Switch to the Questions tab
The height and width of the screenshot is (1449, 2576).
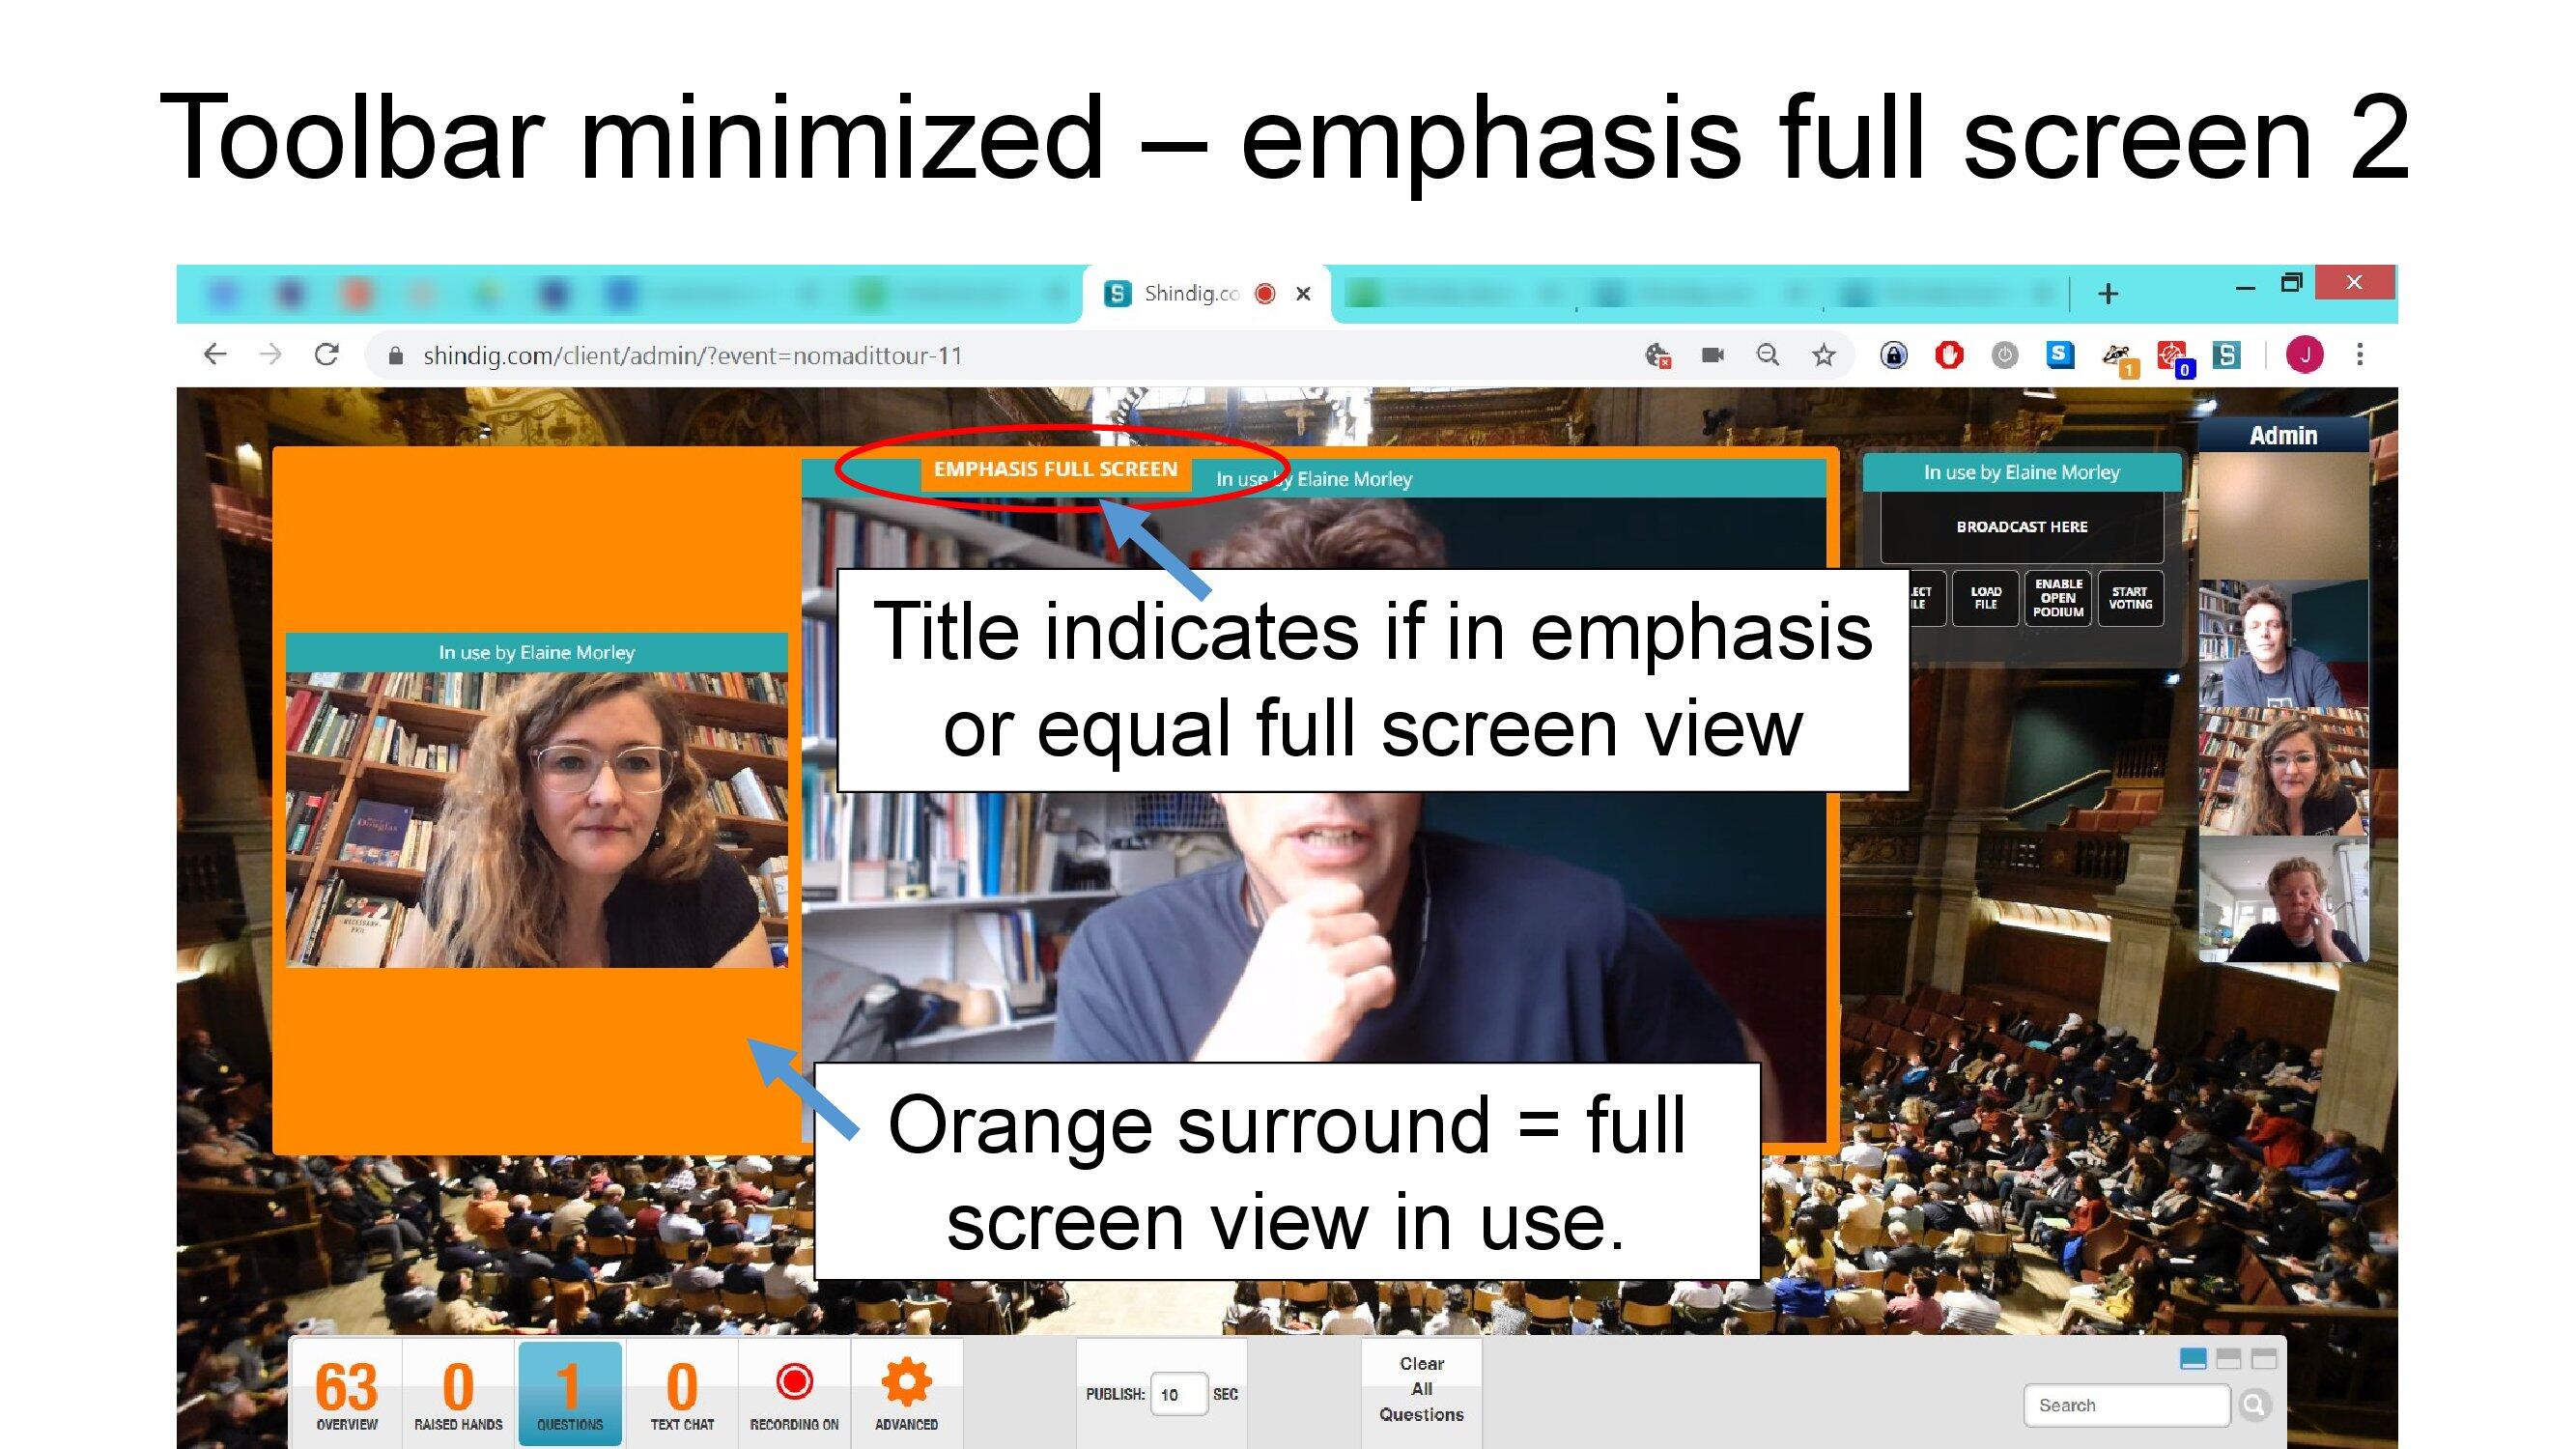(570, 1393)
